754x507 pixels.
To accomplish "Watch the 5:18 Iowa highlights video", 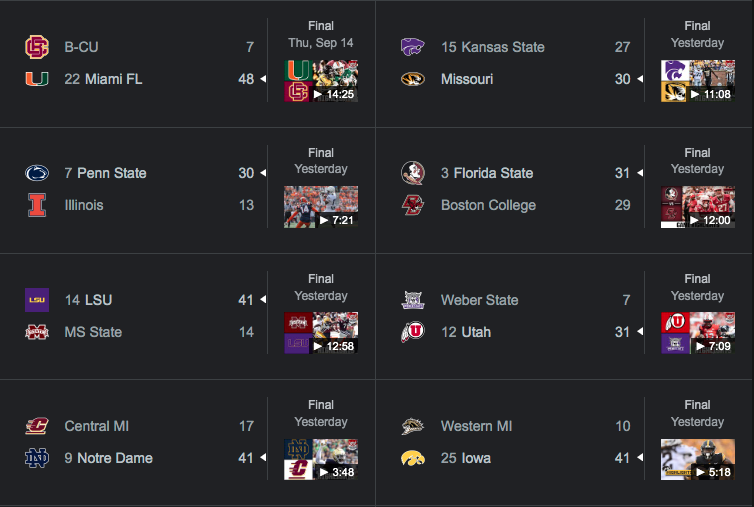I will [698, 460].
